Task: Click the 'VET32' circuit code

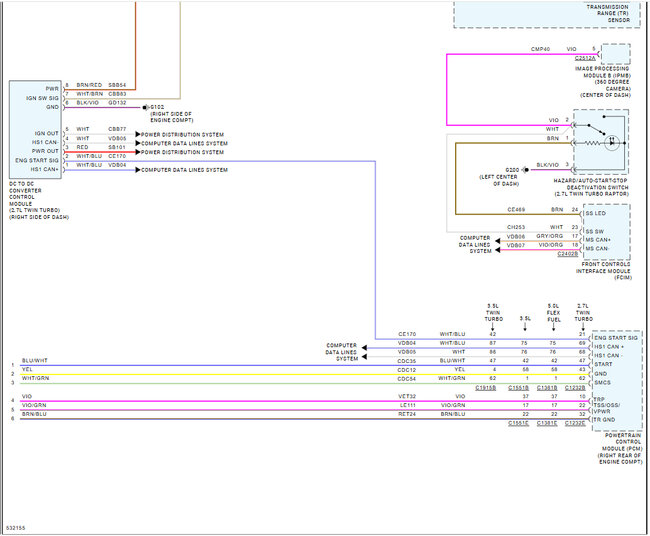Action: tap(407, 396)
